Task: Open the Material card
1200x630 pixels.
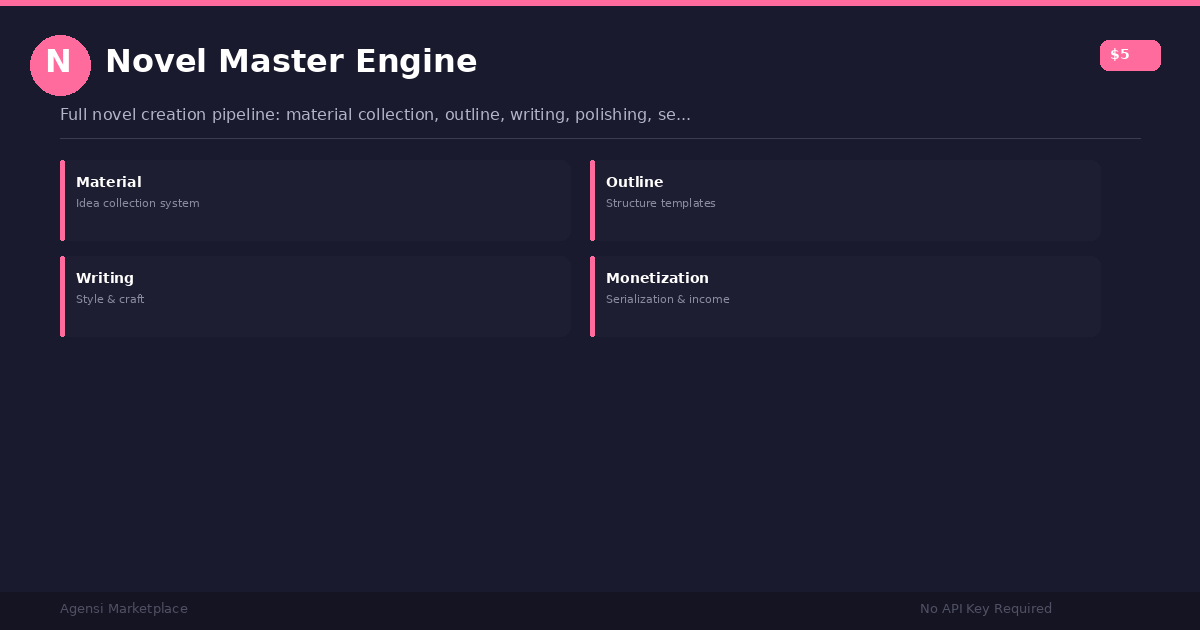Action: (x=315, y=200)
